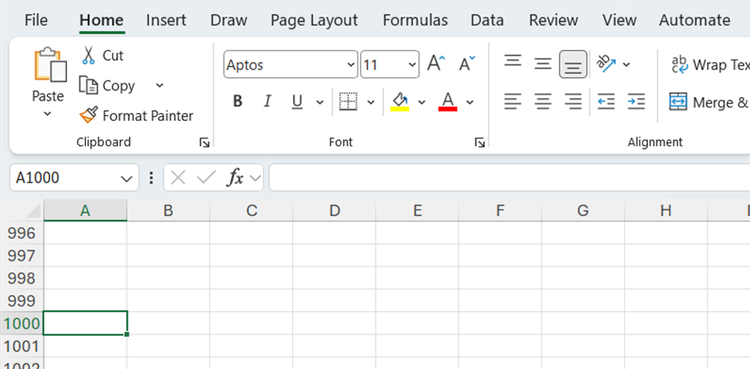This screenshot has height=369, width=750.
Task: Select row 1000 header
Action: click(x=22, y=324)
